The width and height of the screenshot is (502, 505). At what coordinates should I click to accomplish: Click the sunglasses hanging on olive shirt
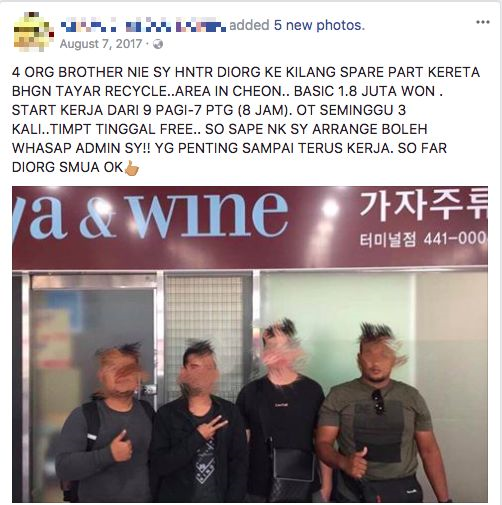click(377, 402)
